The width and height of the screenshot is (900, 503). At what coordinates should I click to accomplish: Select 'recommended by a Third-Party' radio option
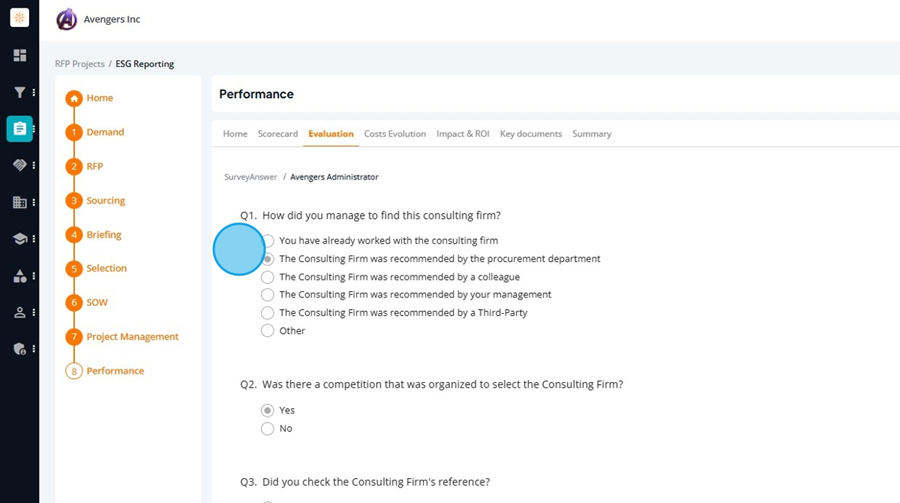[x=267, y=313]
